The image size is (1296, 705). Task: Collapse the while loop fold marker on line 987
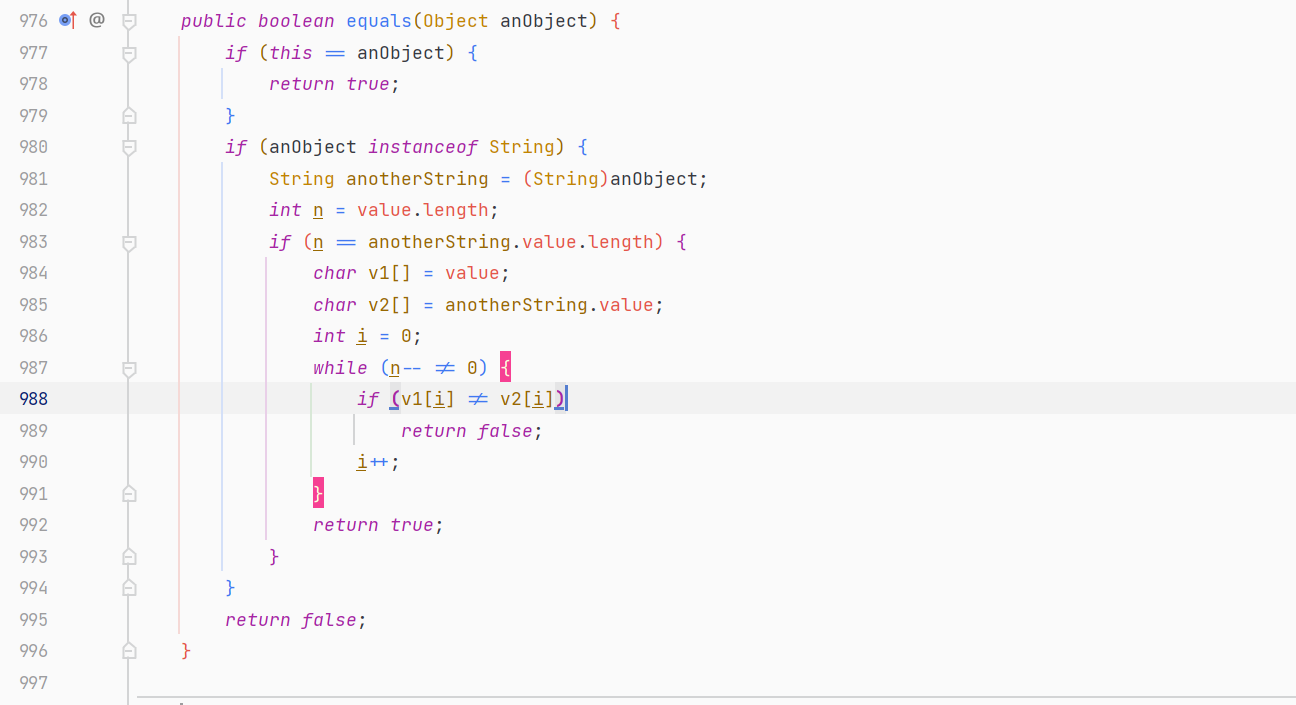click(129, 368)
